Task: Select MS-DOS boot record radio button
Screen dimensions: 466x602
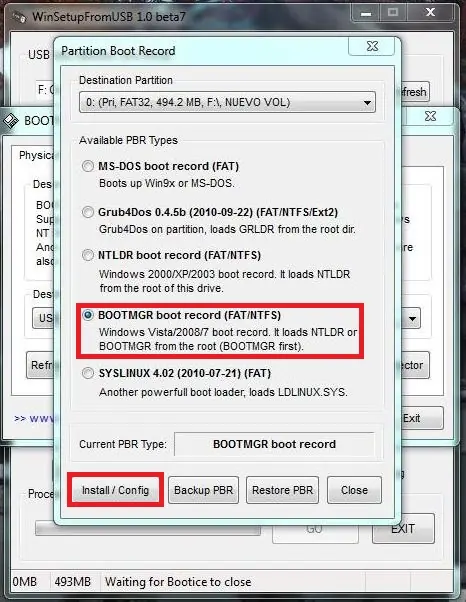Action: click(88, 166)
